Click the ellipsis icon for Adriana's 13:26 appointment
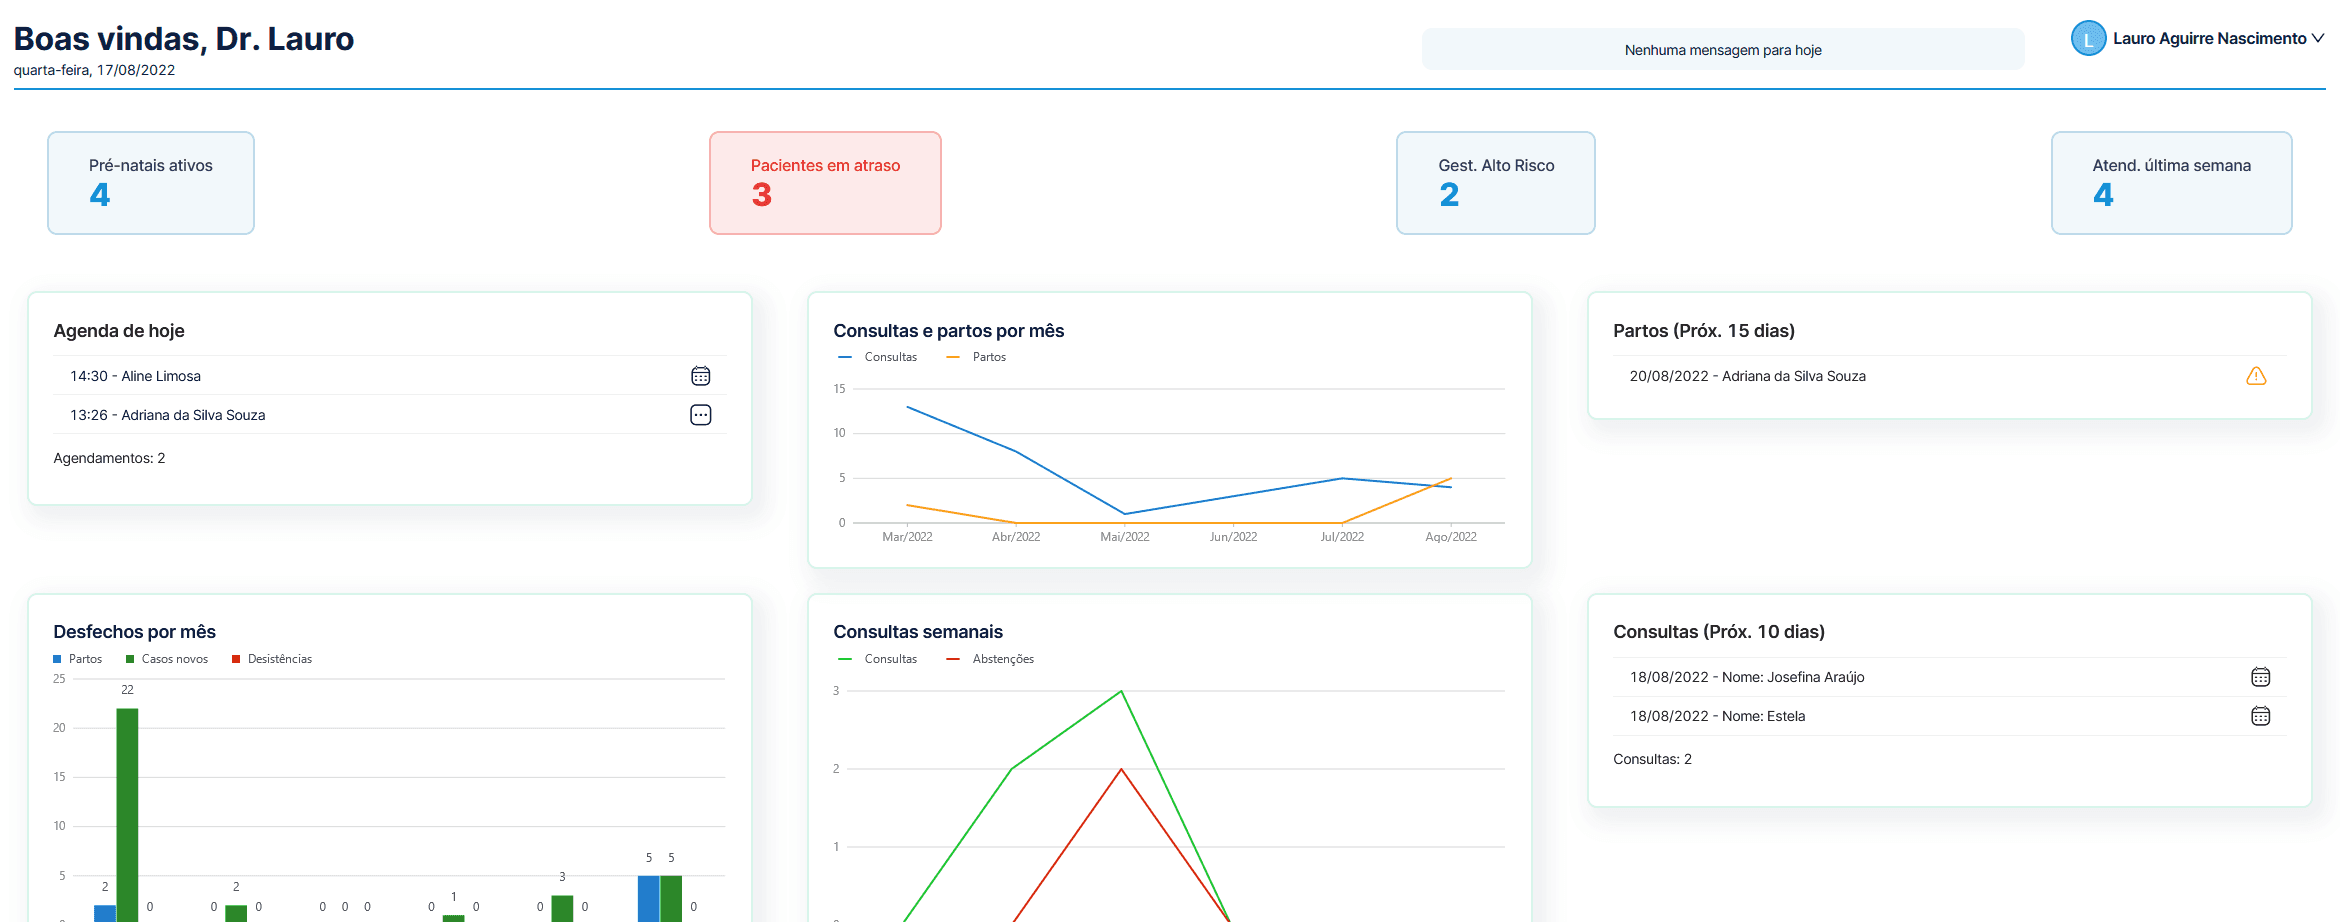This screenshot has height=922, width=2340. coord(700,415)
